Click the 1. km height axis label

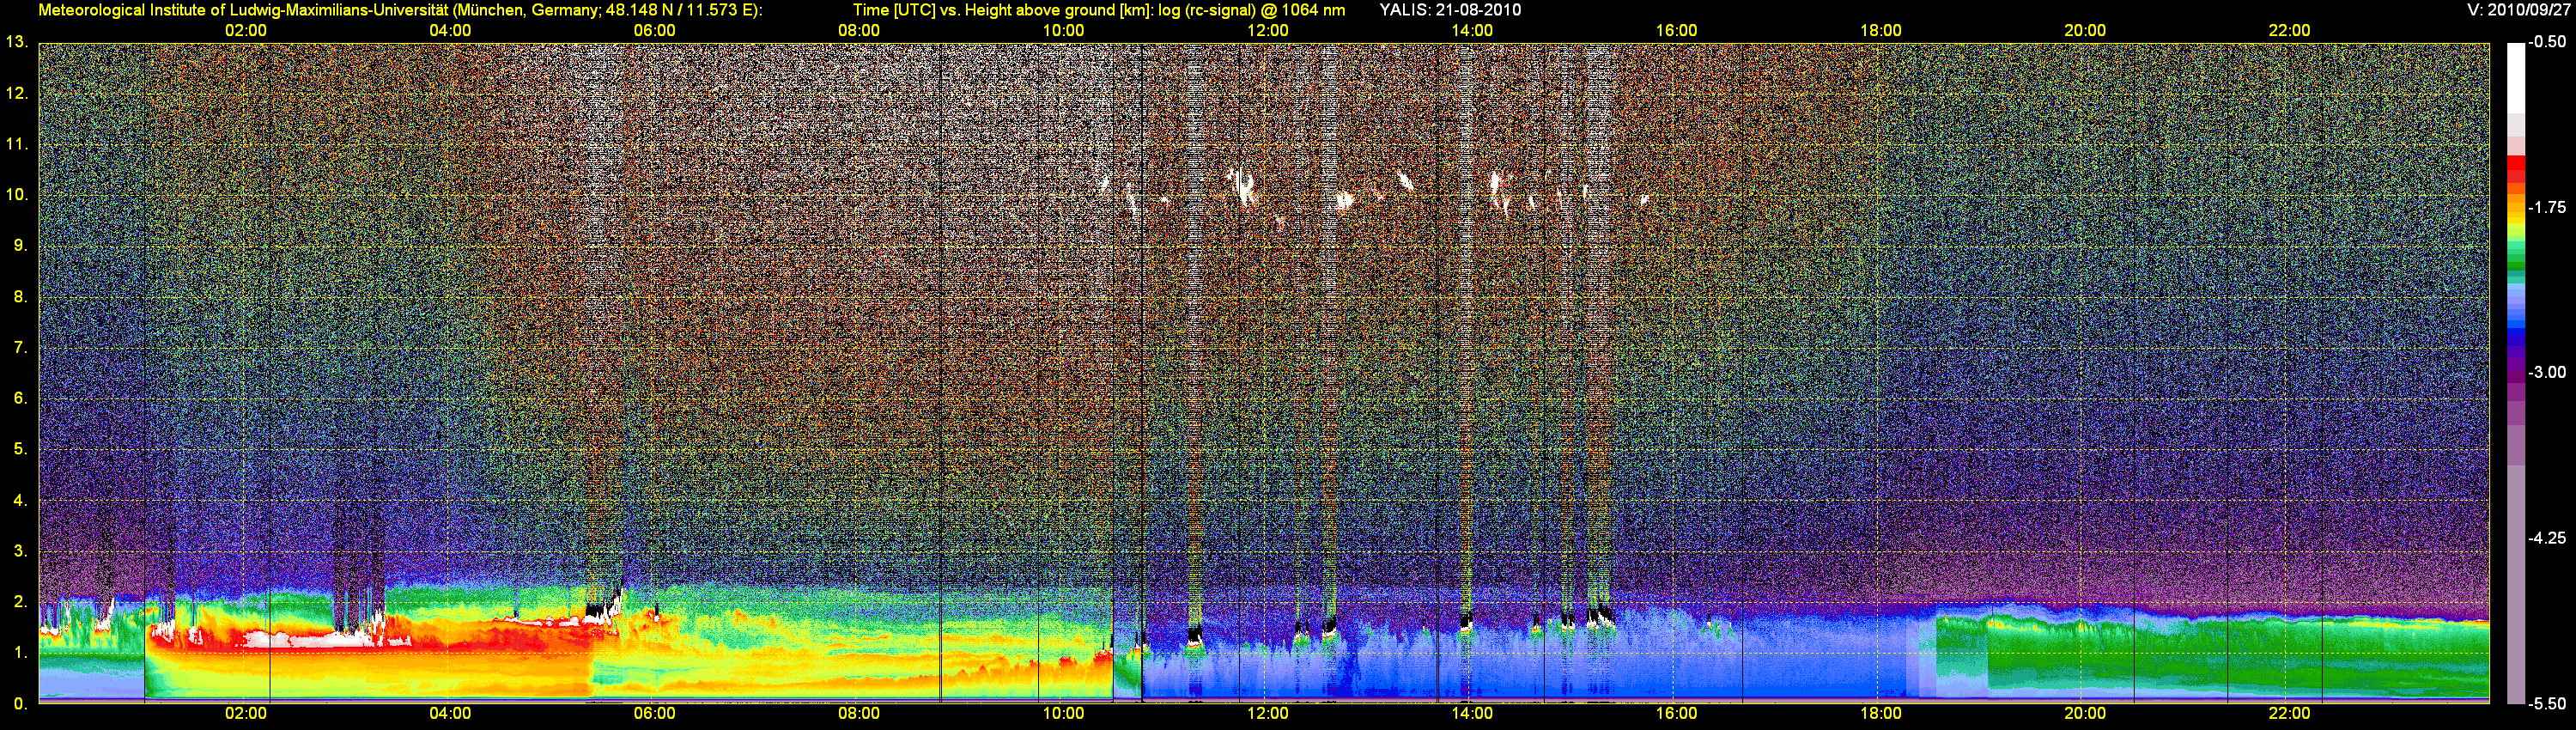point(21,652)
